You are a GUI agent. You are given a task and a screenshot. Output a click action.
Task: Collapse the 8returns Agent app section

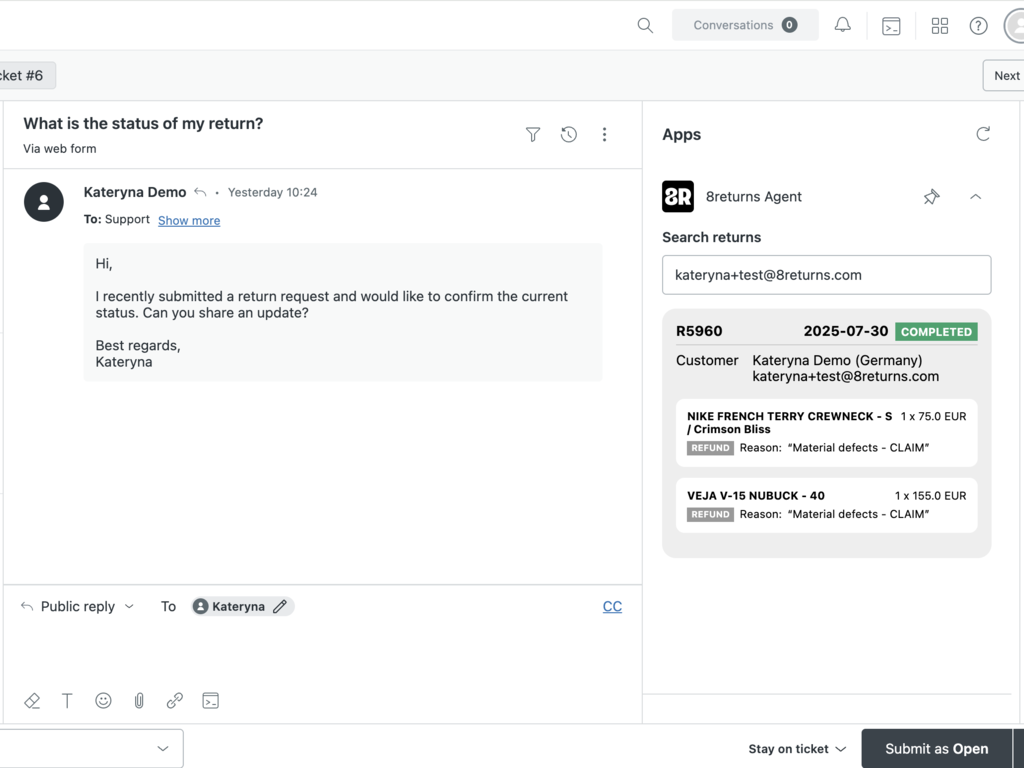[975, 197]
